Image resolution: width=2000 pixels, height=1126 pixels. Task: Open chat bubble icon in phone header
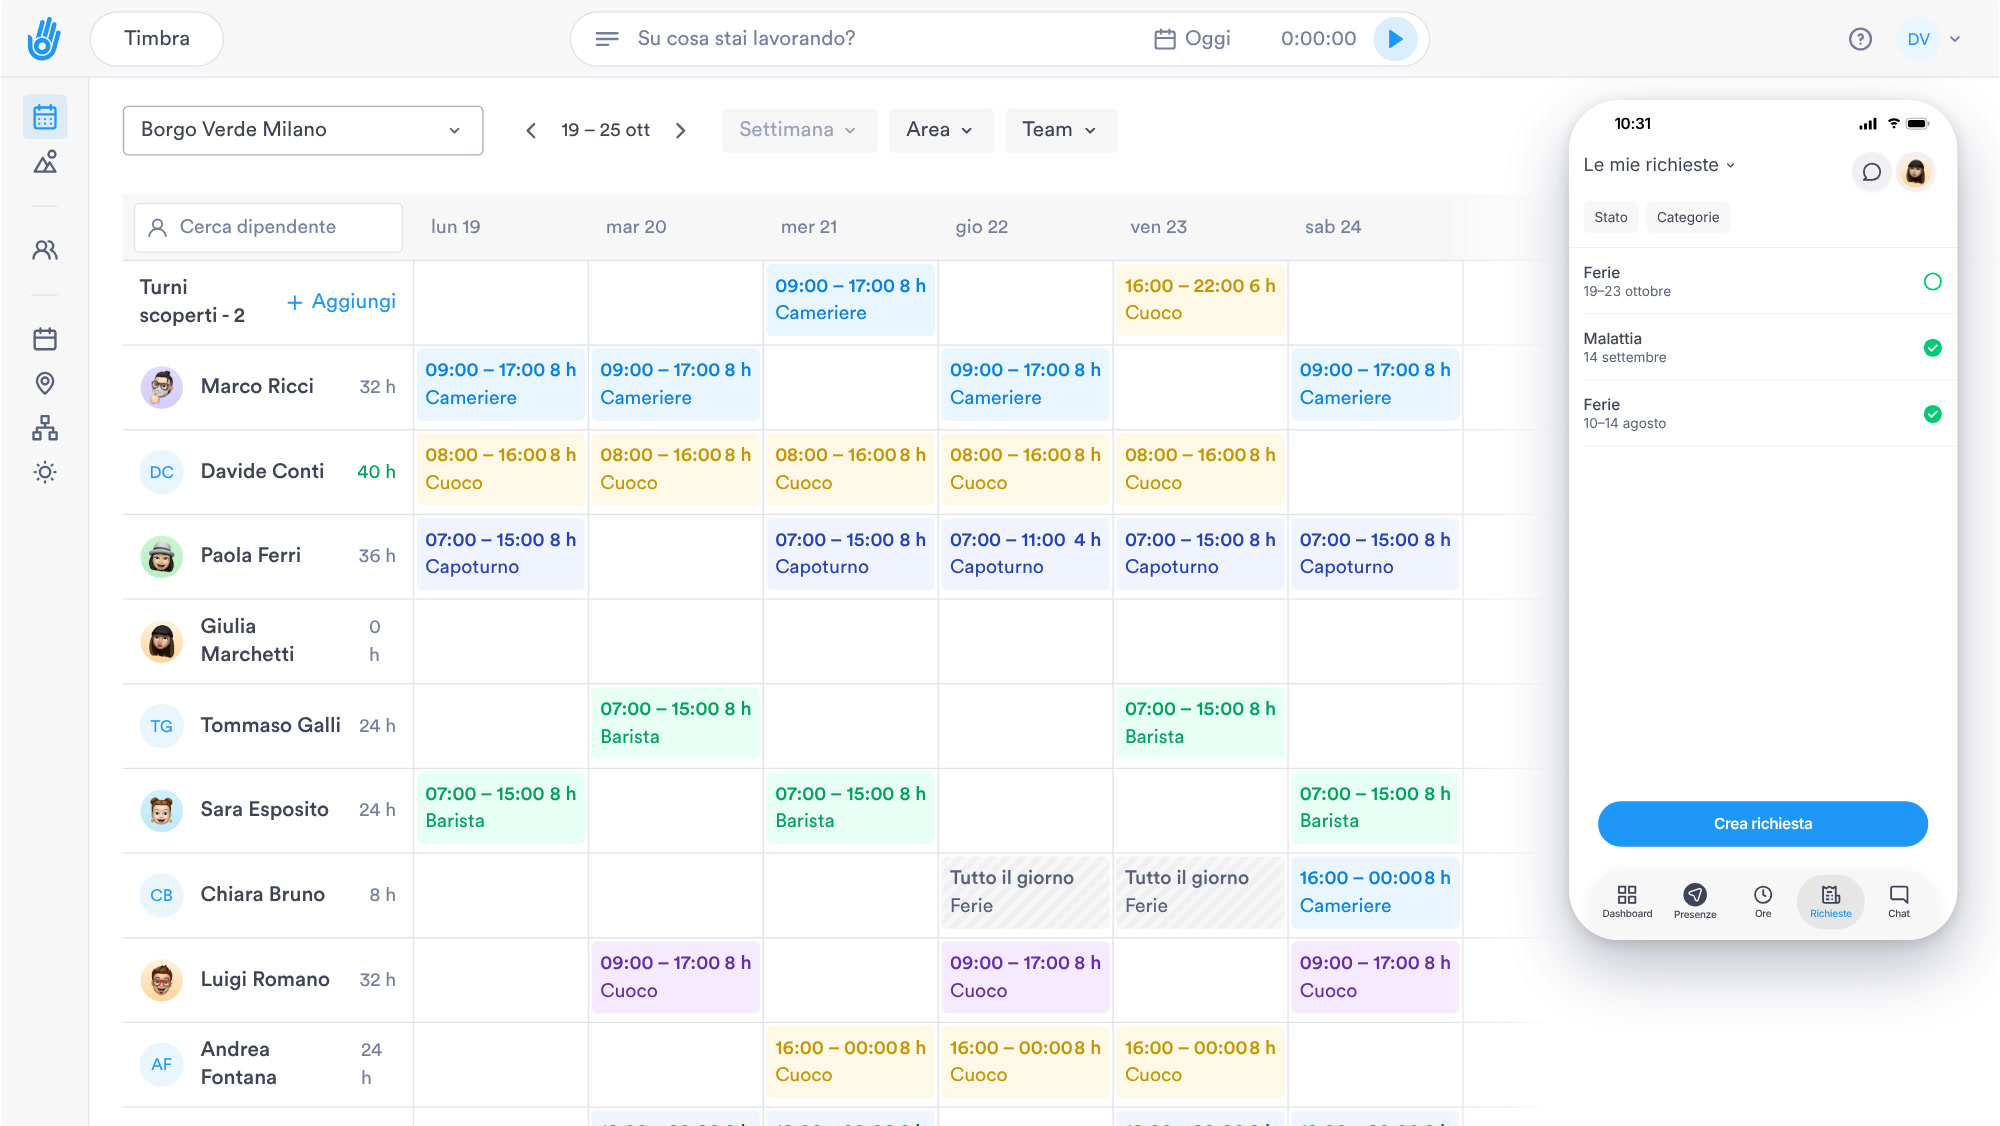click(1871, 172)
